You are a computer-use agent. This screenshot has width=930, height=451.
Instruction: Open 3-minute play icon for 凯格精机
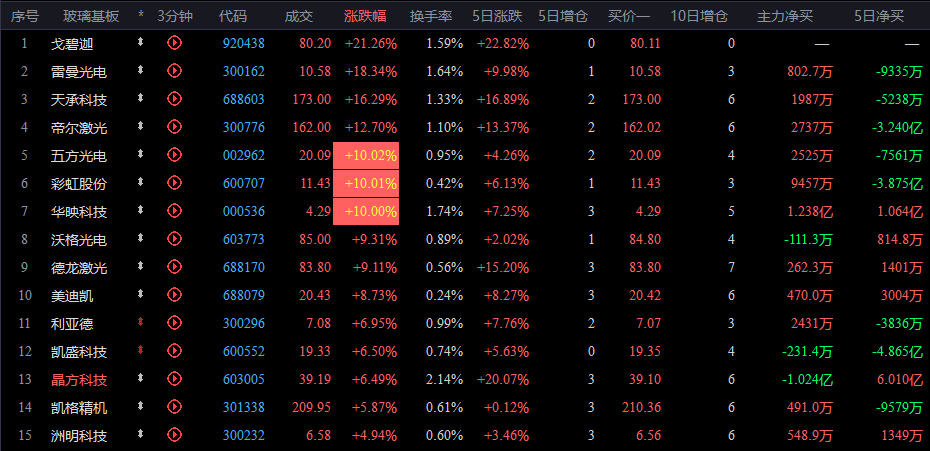(174, 406)
